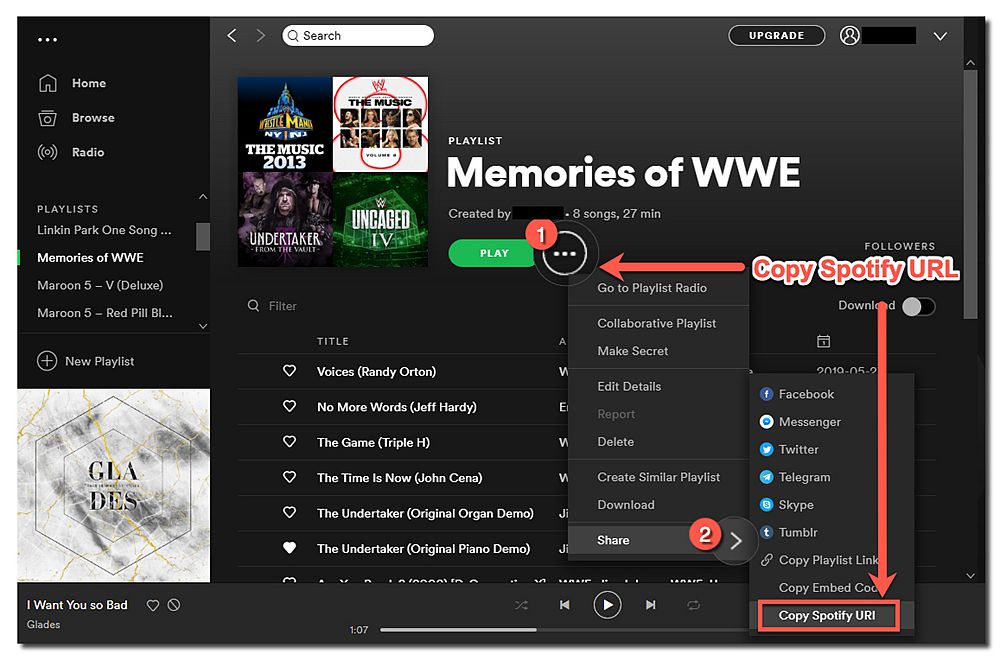Unlike The Undertaker Original Piano Demo

(x=289, y=548)
